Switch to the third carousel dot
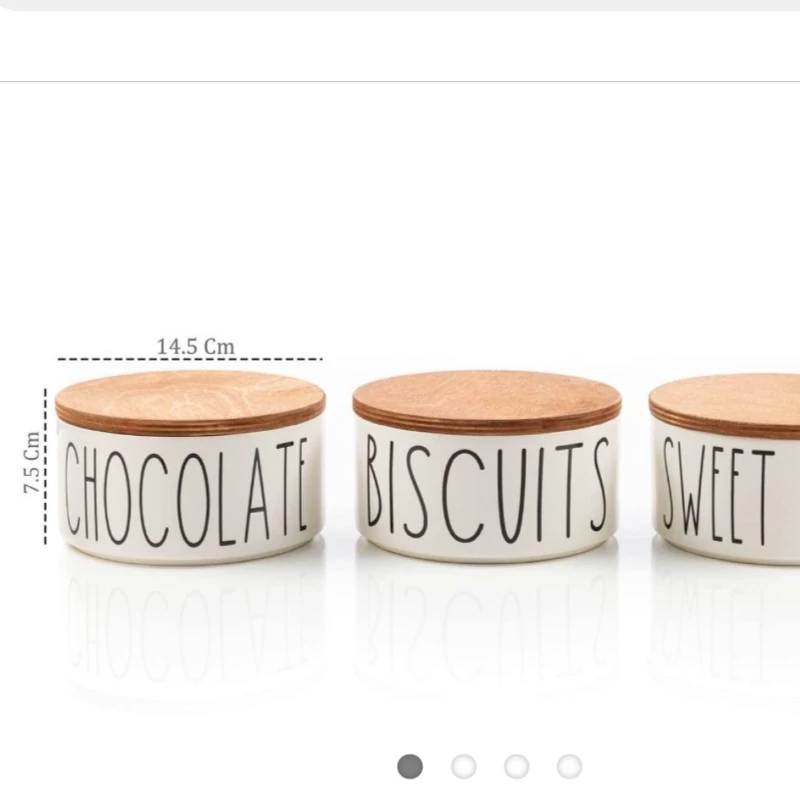The height and width of the screenshot is (800, 800). [516, 766]
